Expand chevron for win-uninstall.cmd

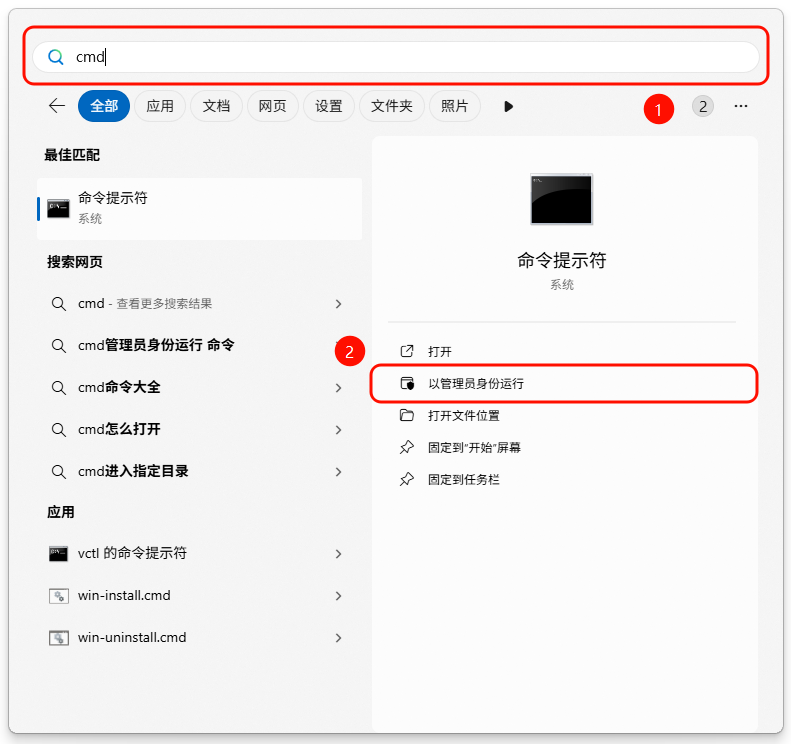338,638
